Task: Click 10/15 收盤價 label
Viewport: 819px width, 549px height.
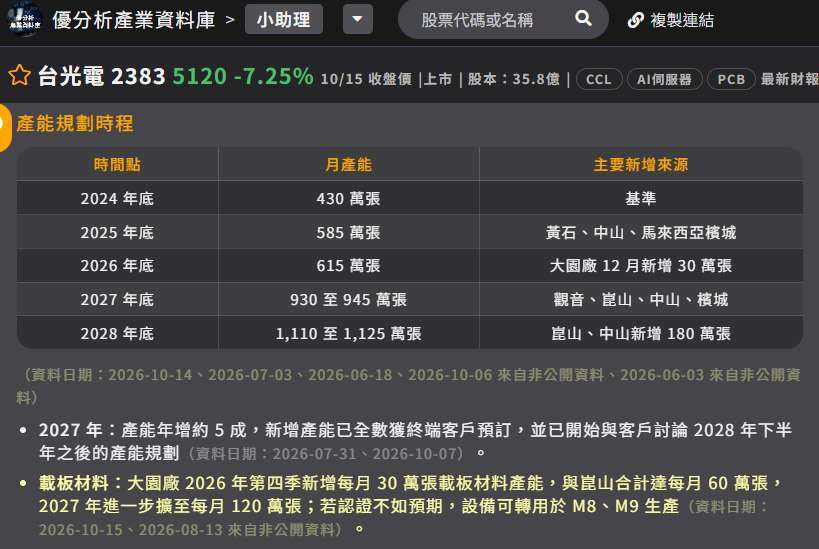Action: pyautogui.click(x=366, y=79)
